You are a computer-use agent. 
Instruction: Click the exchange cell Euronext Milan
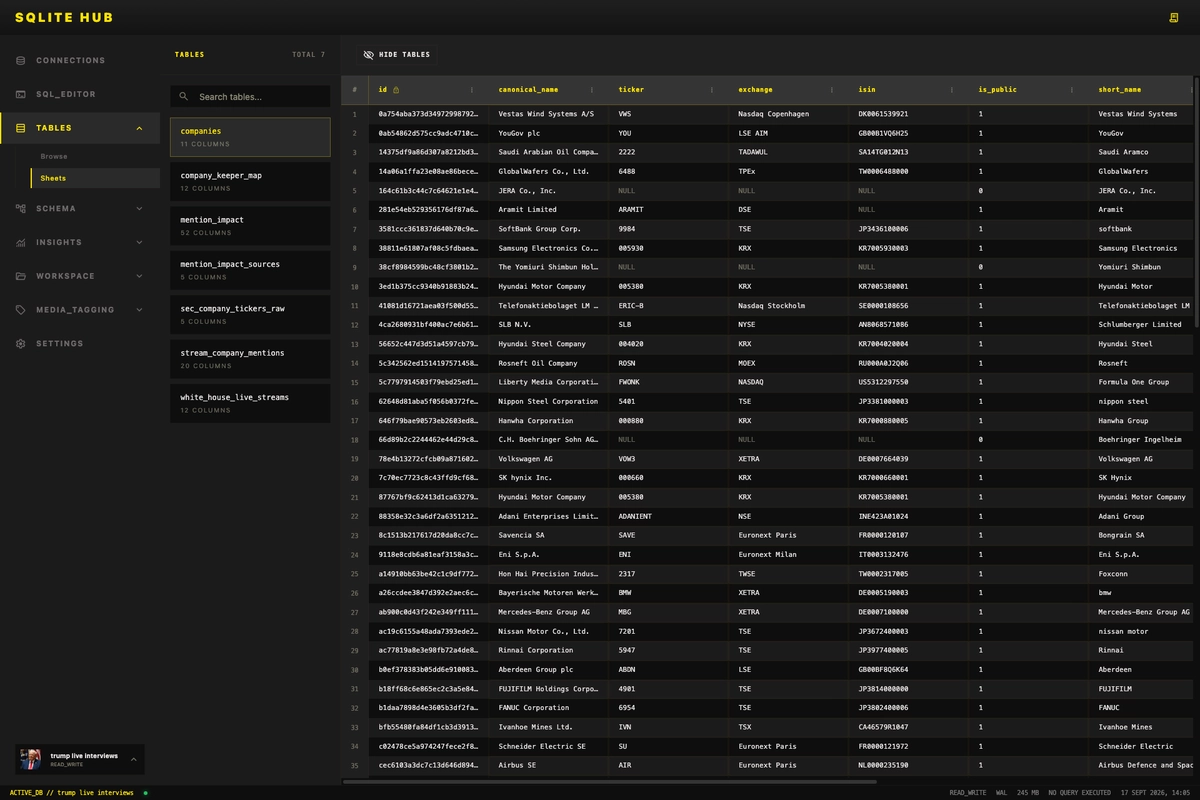coord(788,555)
